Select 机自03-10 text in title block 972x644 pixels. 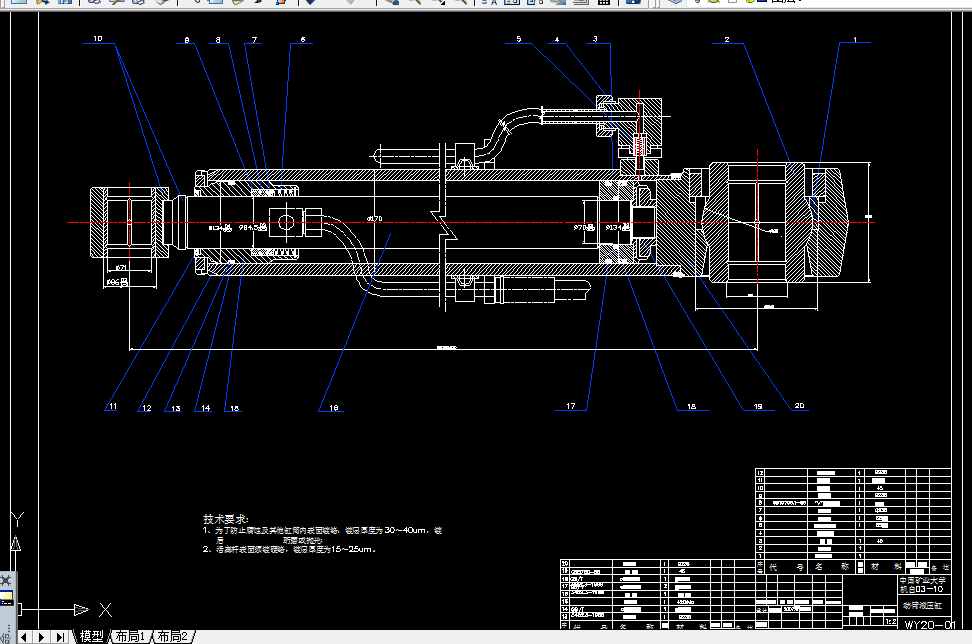point(922,589)
